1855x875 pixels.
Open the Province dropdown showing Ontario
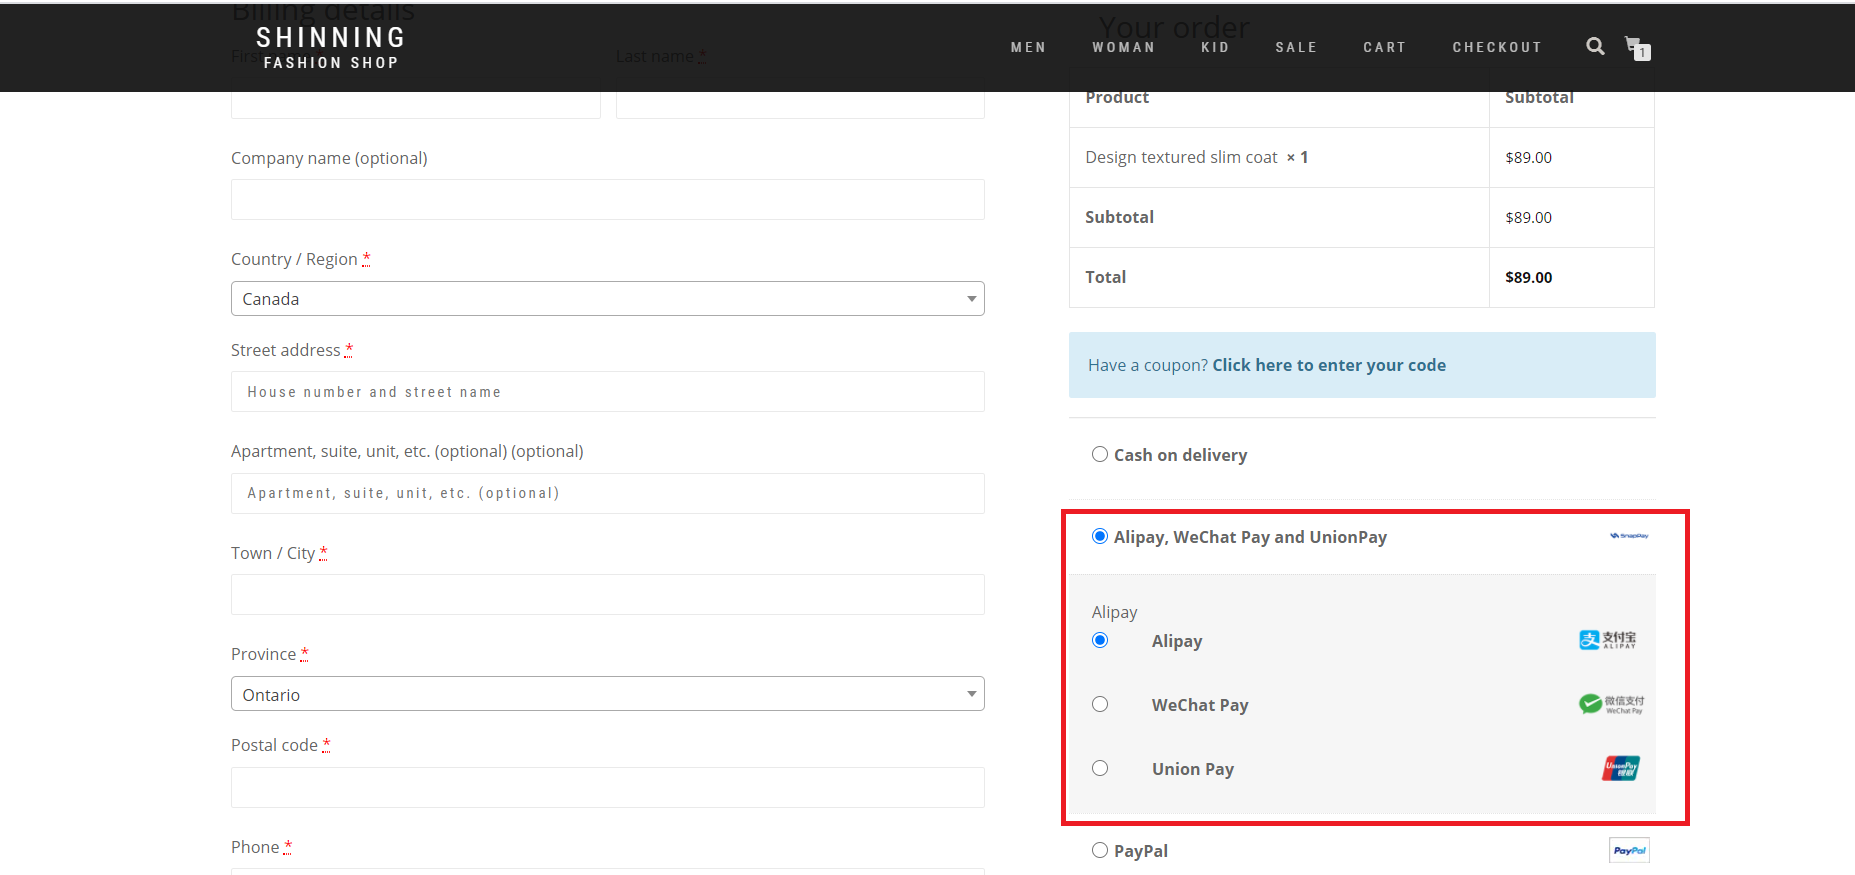(608, 694)
